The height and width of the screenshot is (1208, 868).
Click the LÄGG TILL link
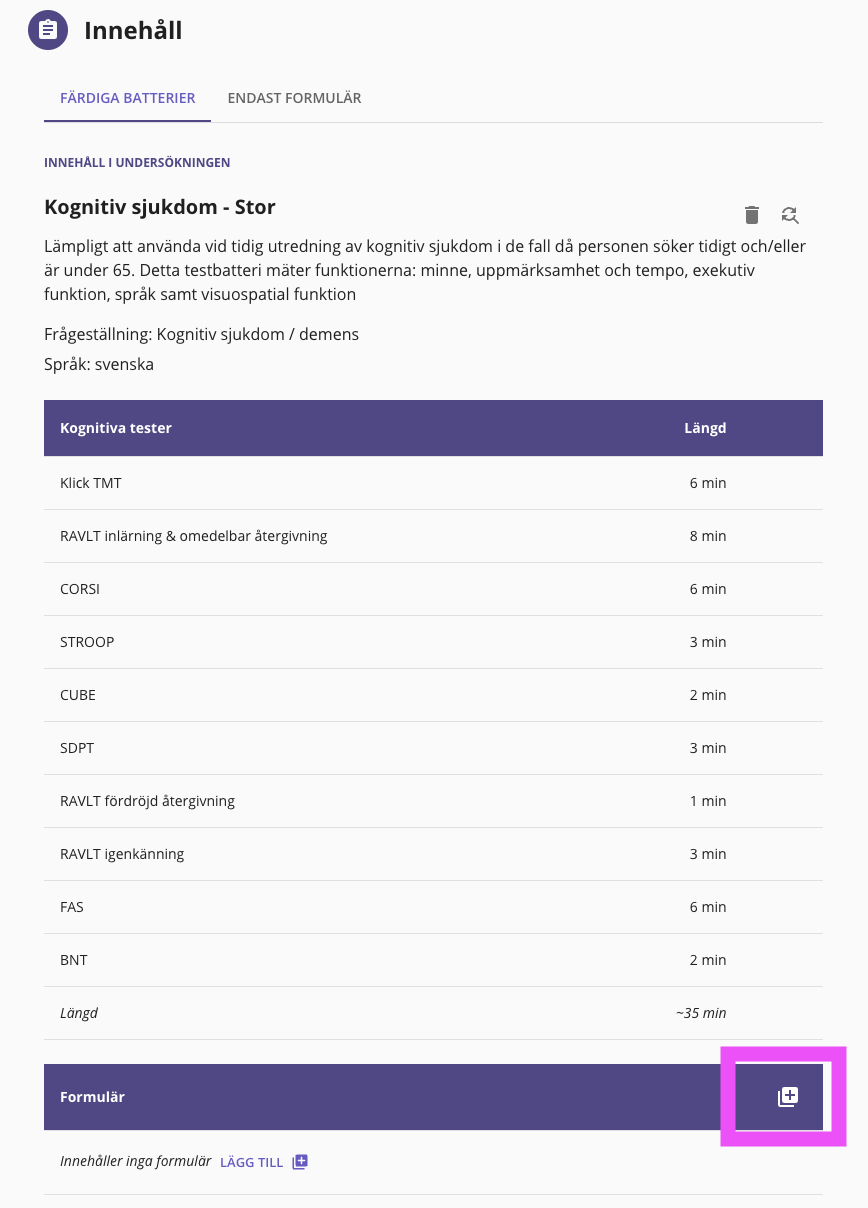point(252,1162)
